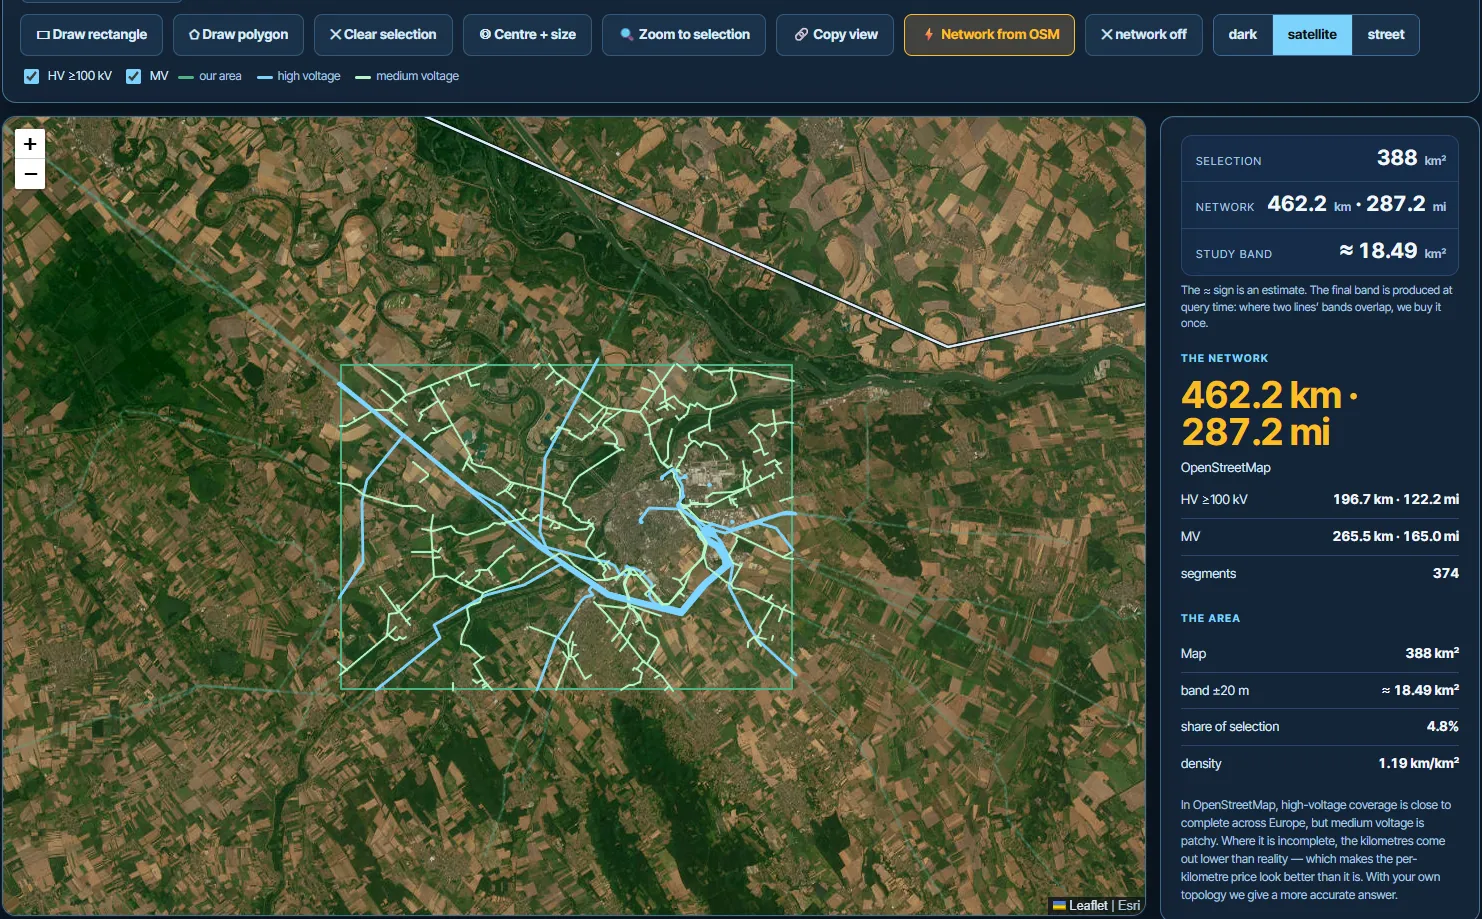The height and width of the screenshot is (919, 1482).
Task: Activate the Draw polygon tool
Action: coord(238,35)
